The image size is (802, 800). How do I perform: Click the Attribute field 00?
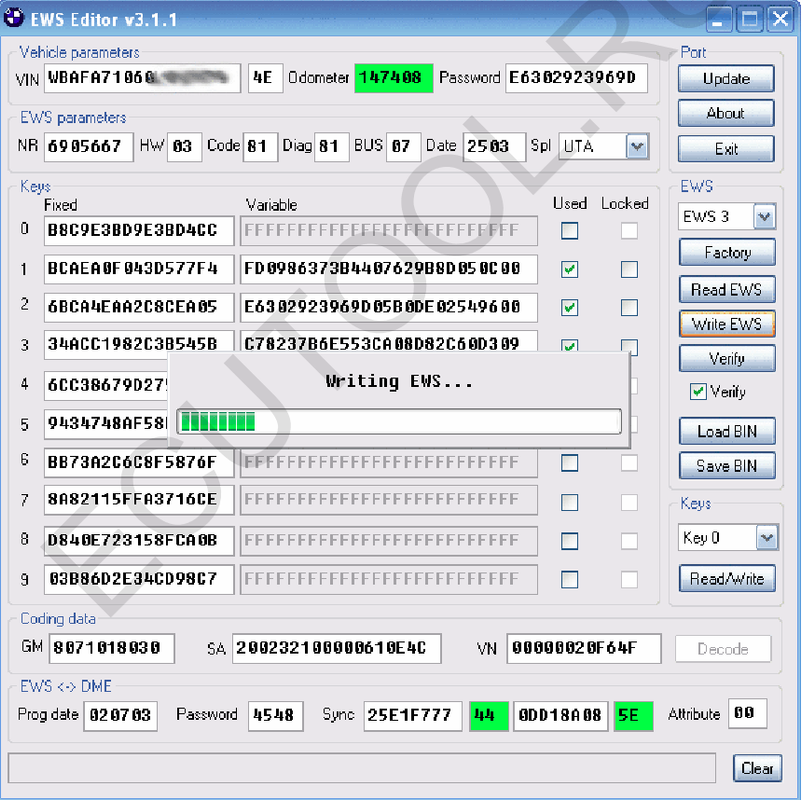click(747, 713)
